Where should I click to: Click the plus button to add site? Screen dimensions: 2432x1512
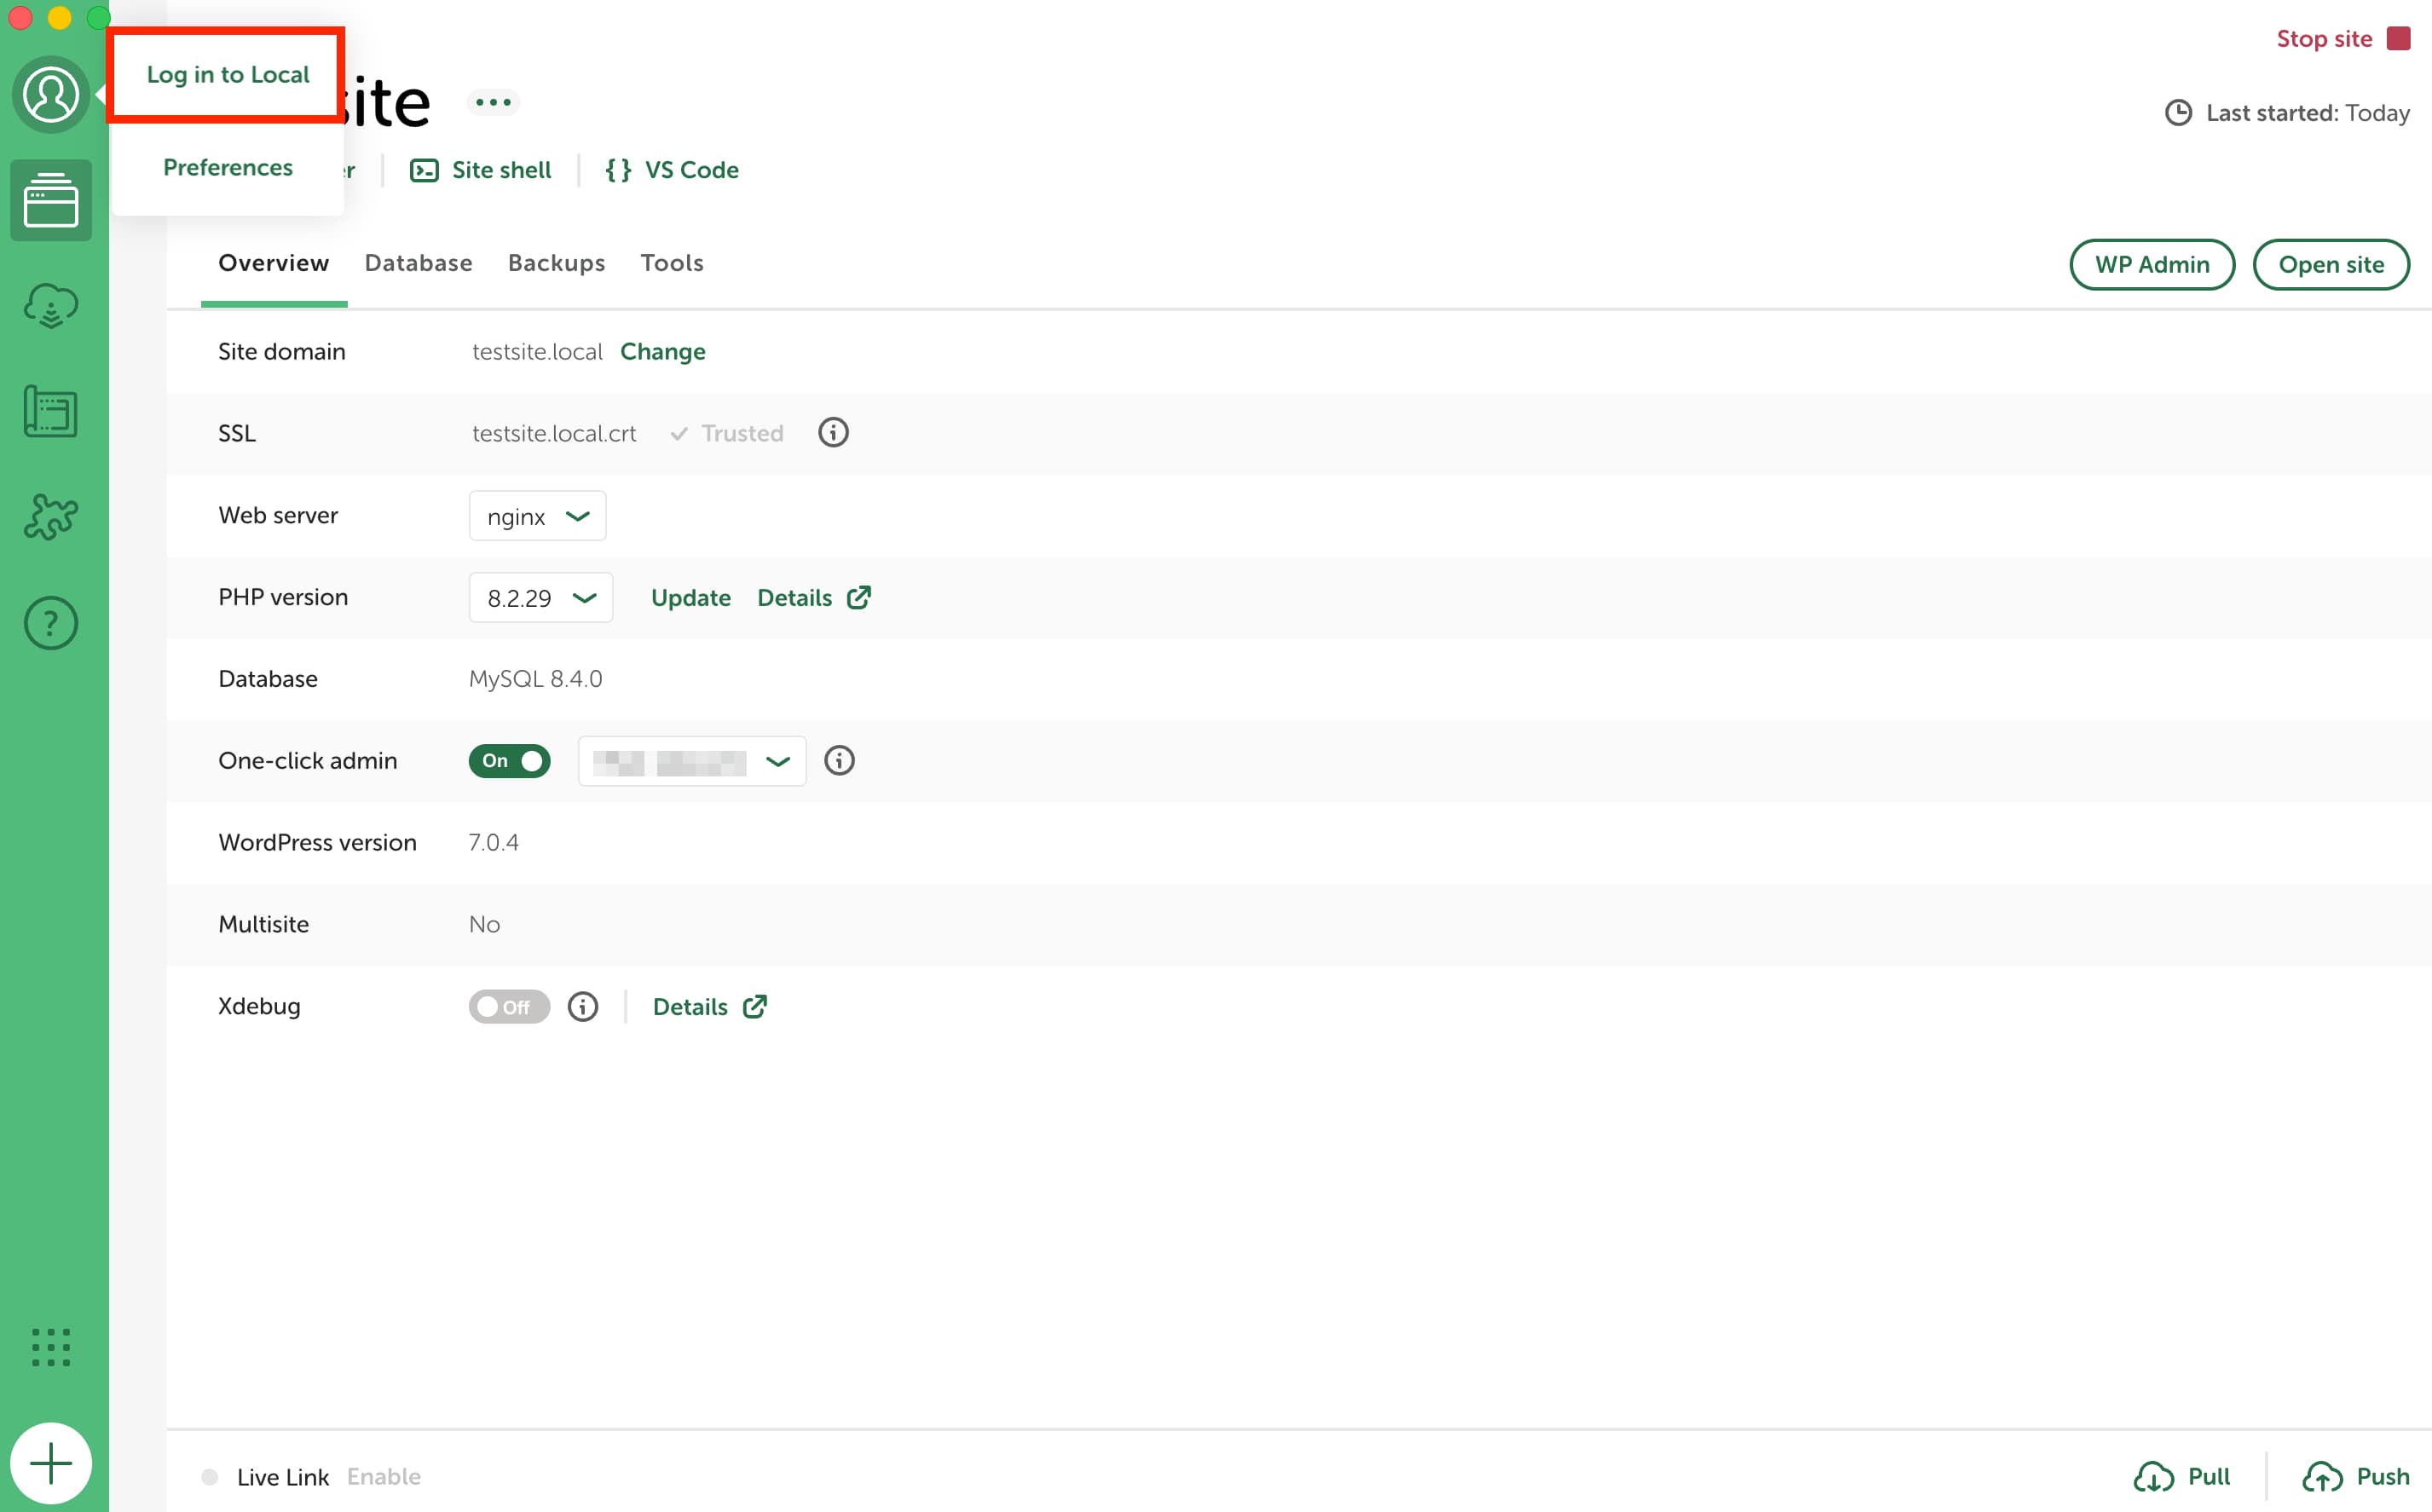(51, 1463)
